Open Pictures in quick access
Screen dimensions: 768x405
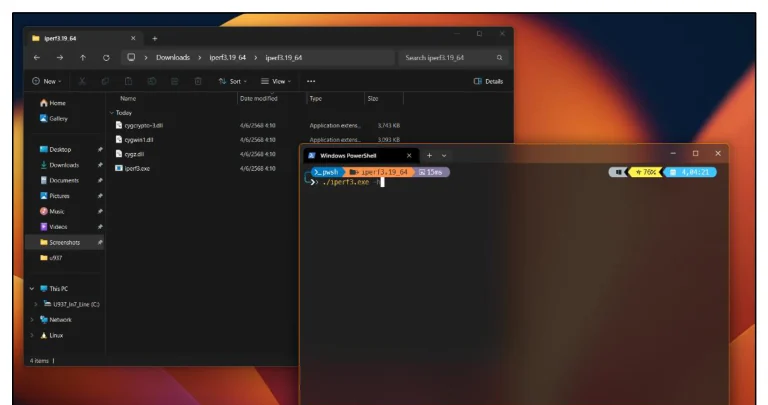[x=59, y=196]
